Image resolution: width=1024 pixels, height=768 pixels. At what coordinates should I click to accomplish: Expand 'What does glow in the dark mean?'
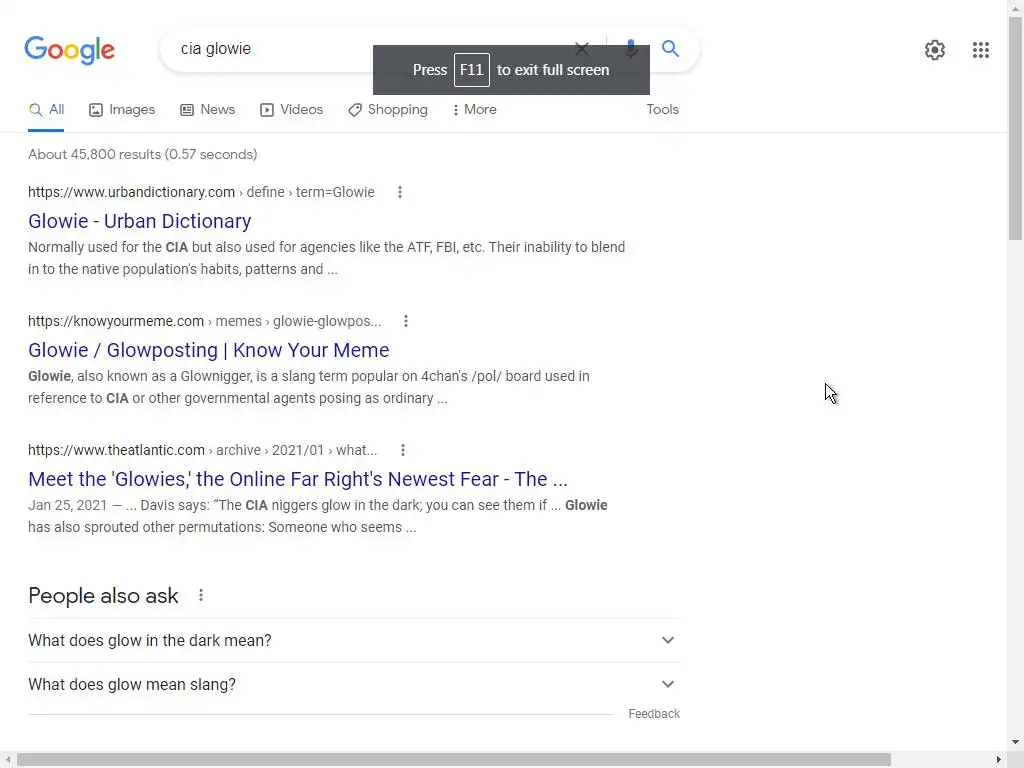click(x=354, y=641)
